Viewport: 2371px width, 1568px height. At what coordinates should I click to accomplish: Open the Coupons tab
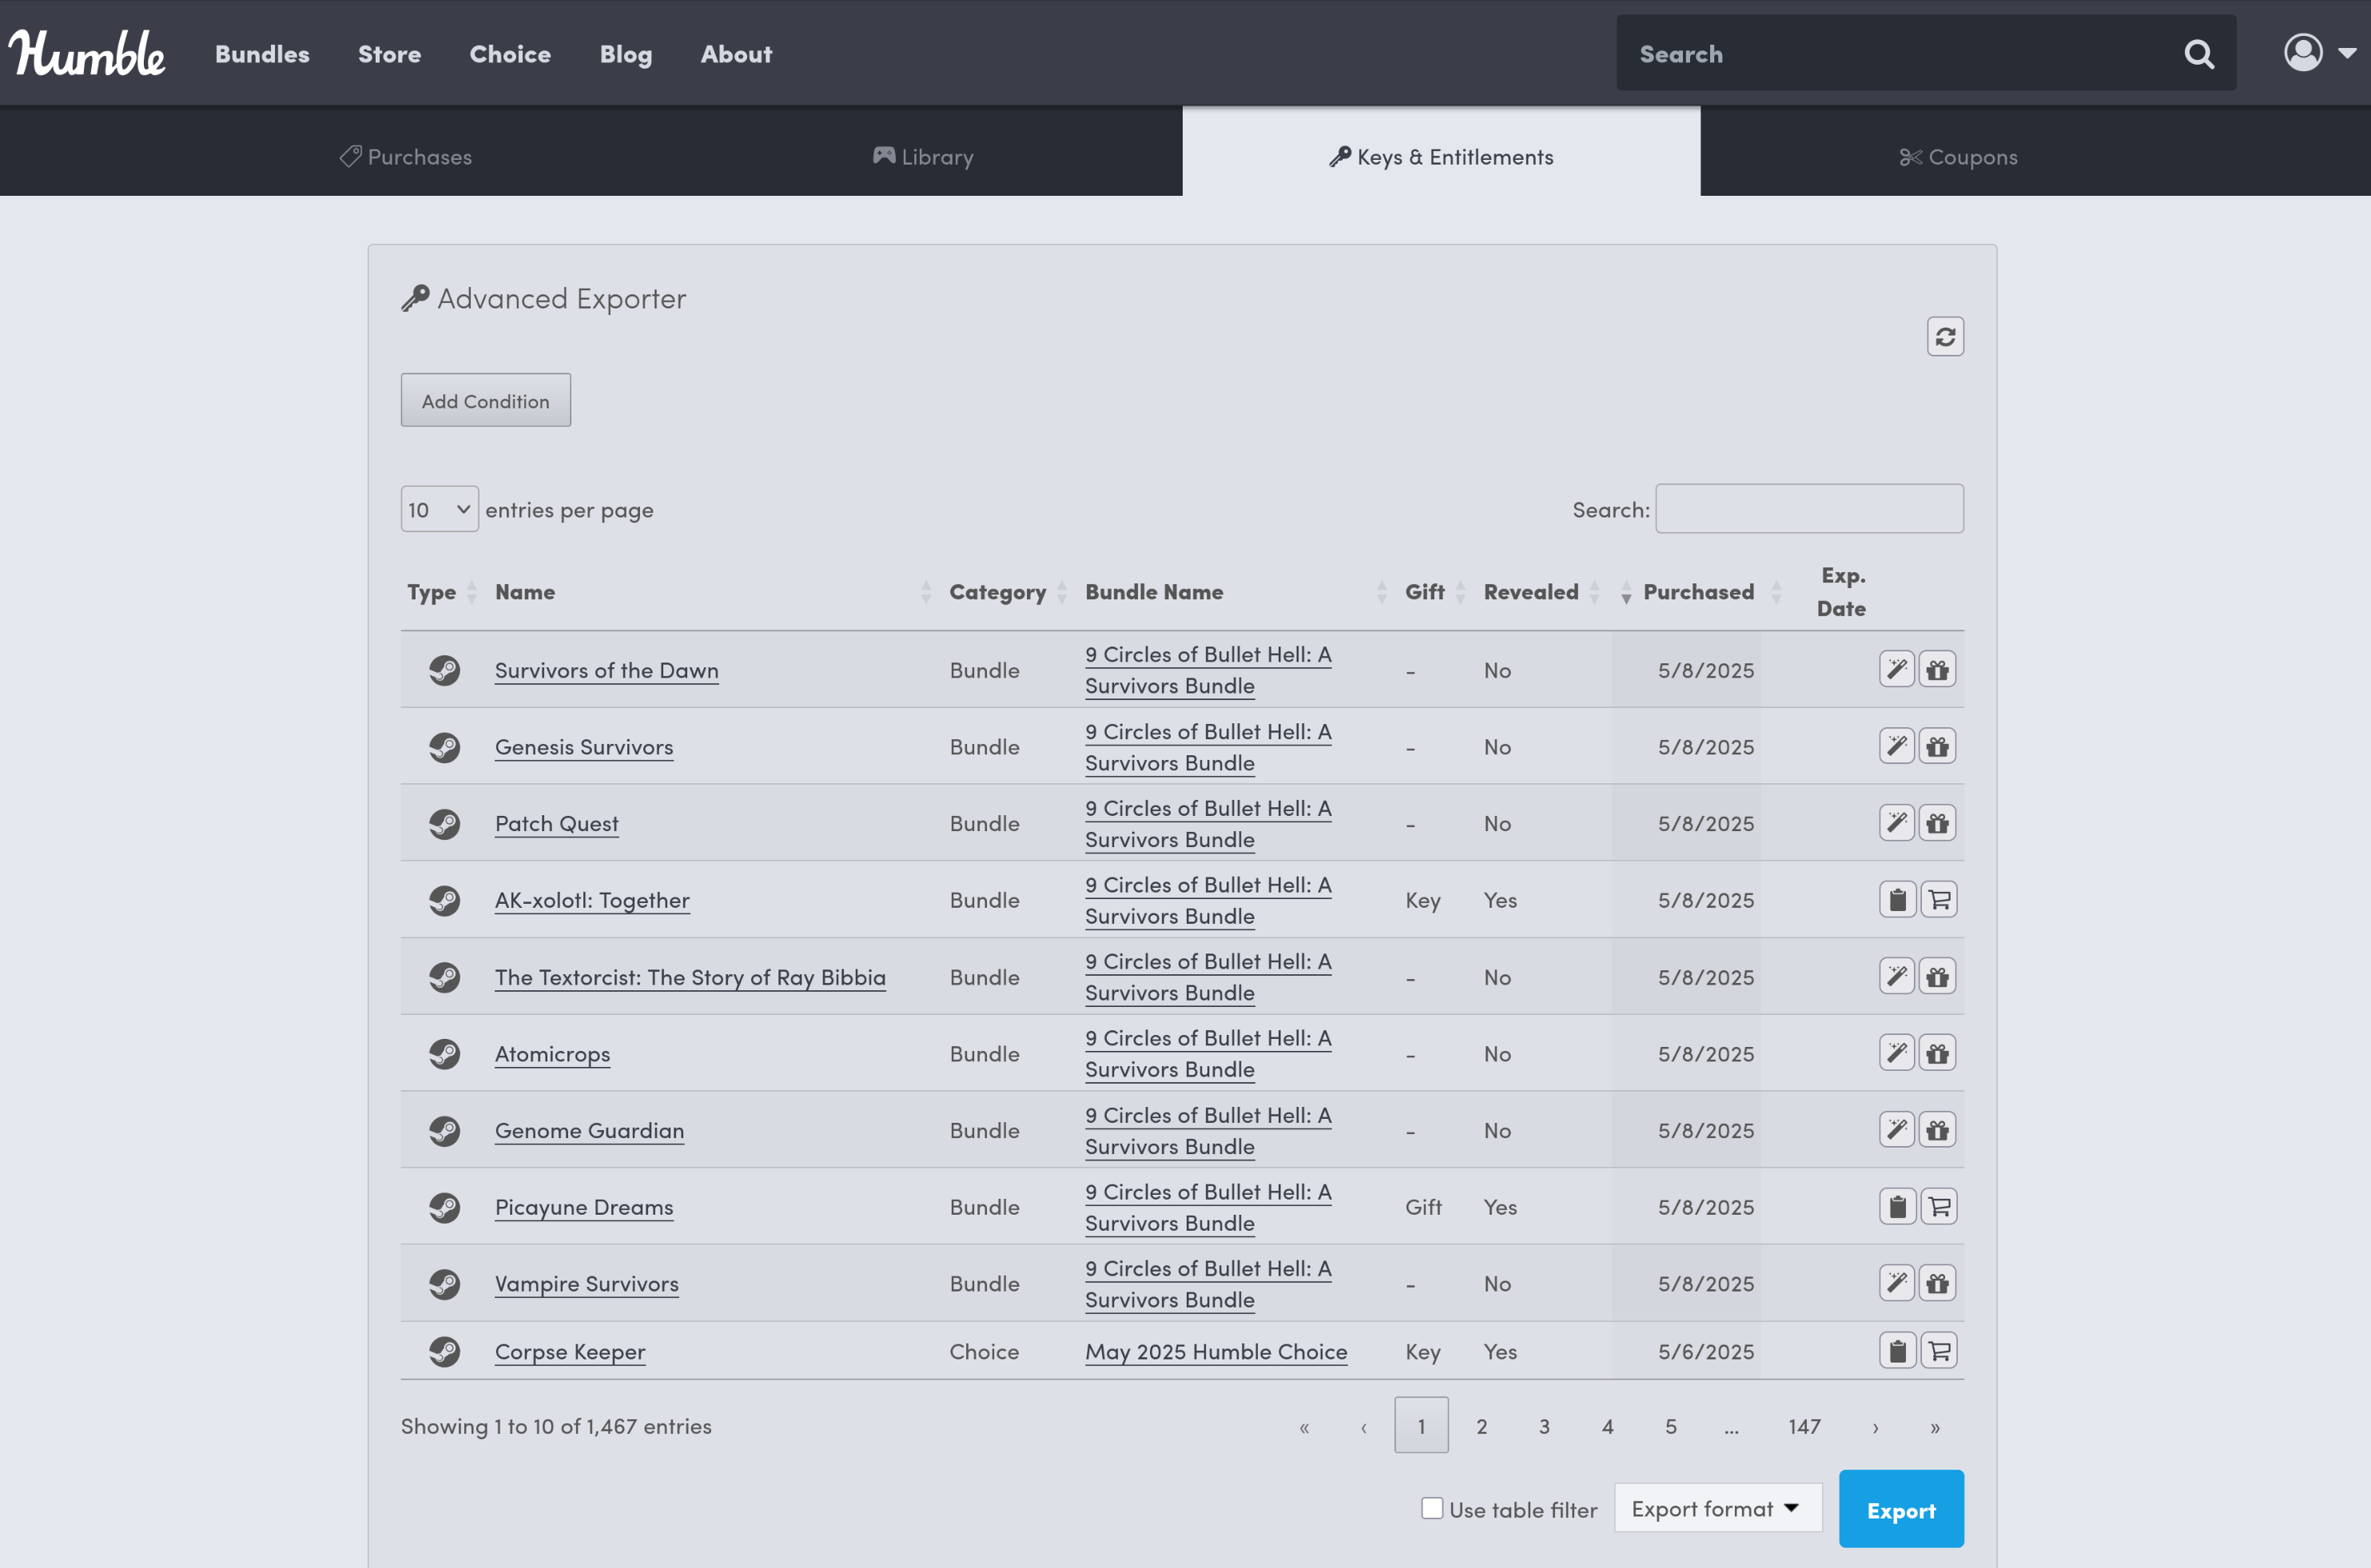[1958, 157]
